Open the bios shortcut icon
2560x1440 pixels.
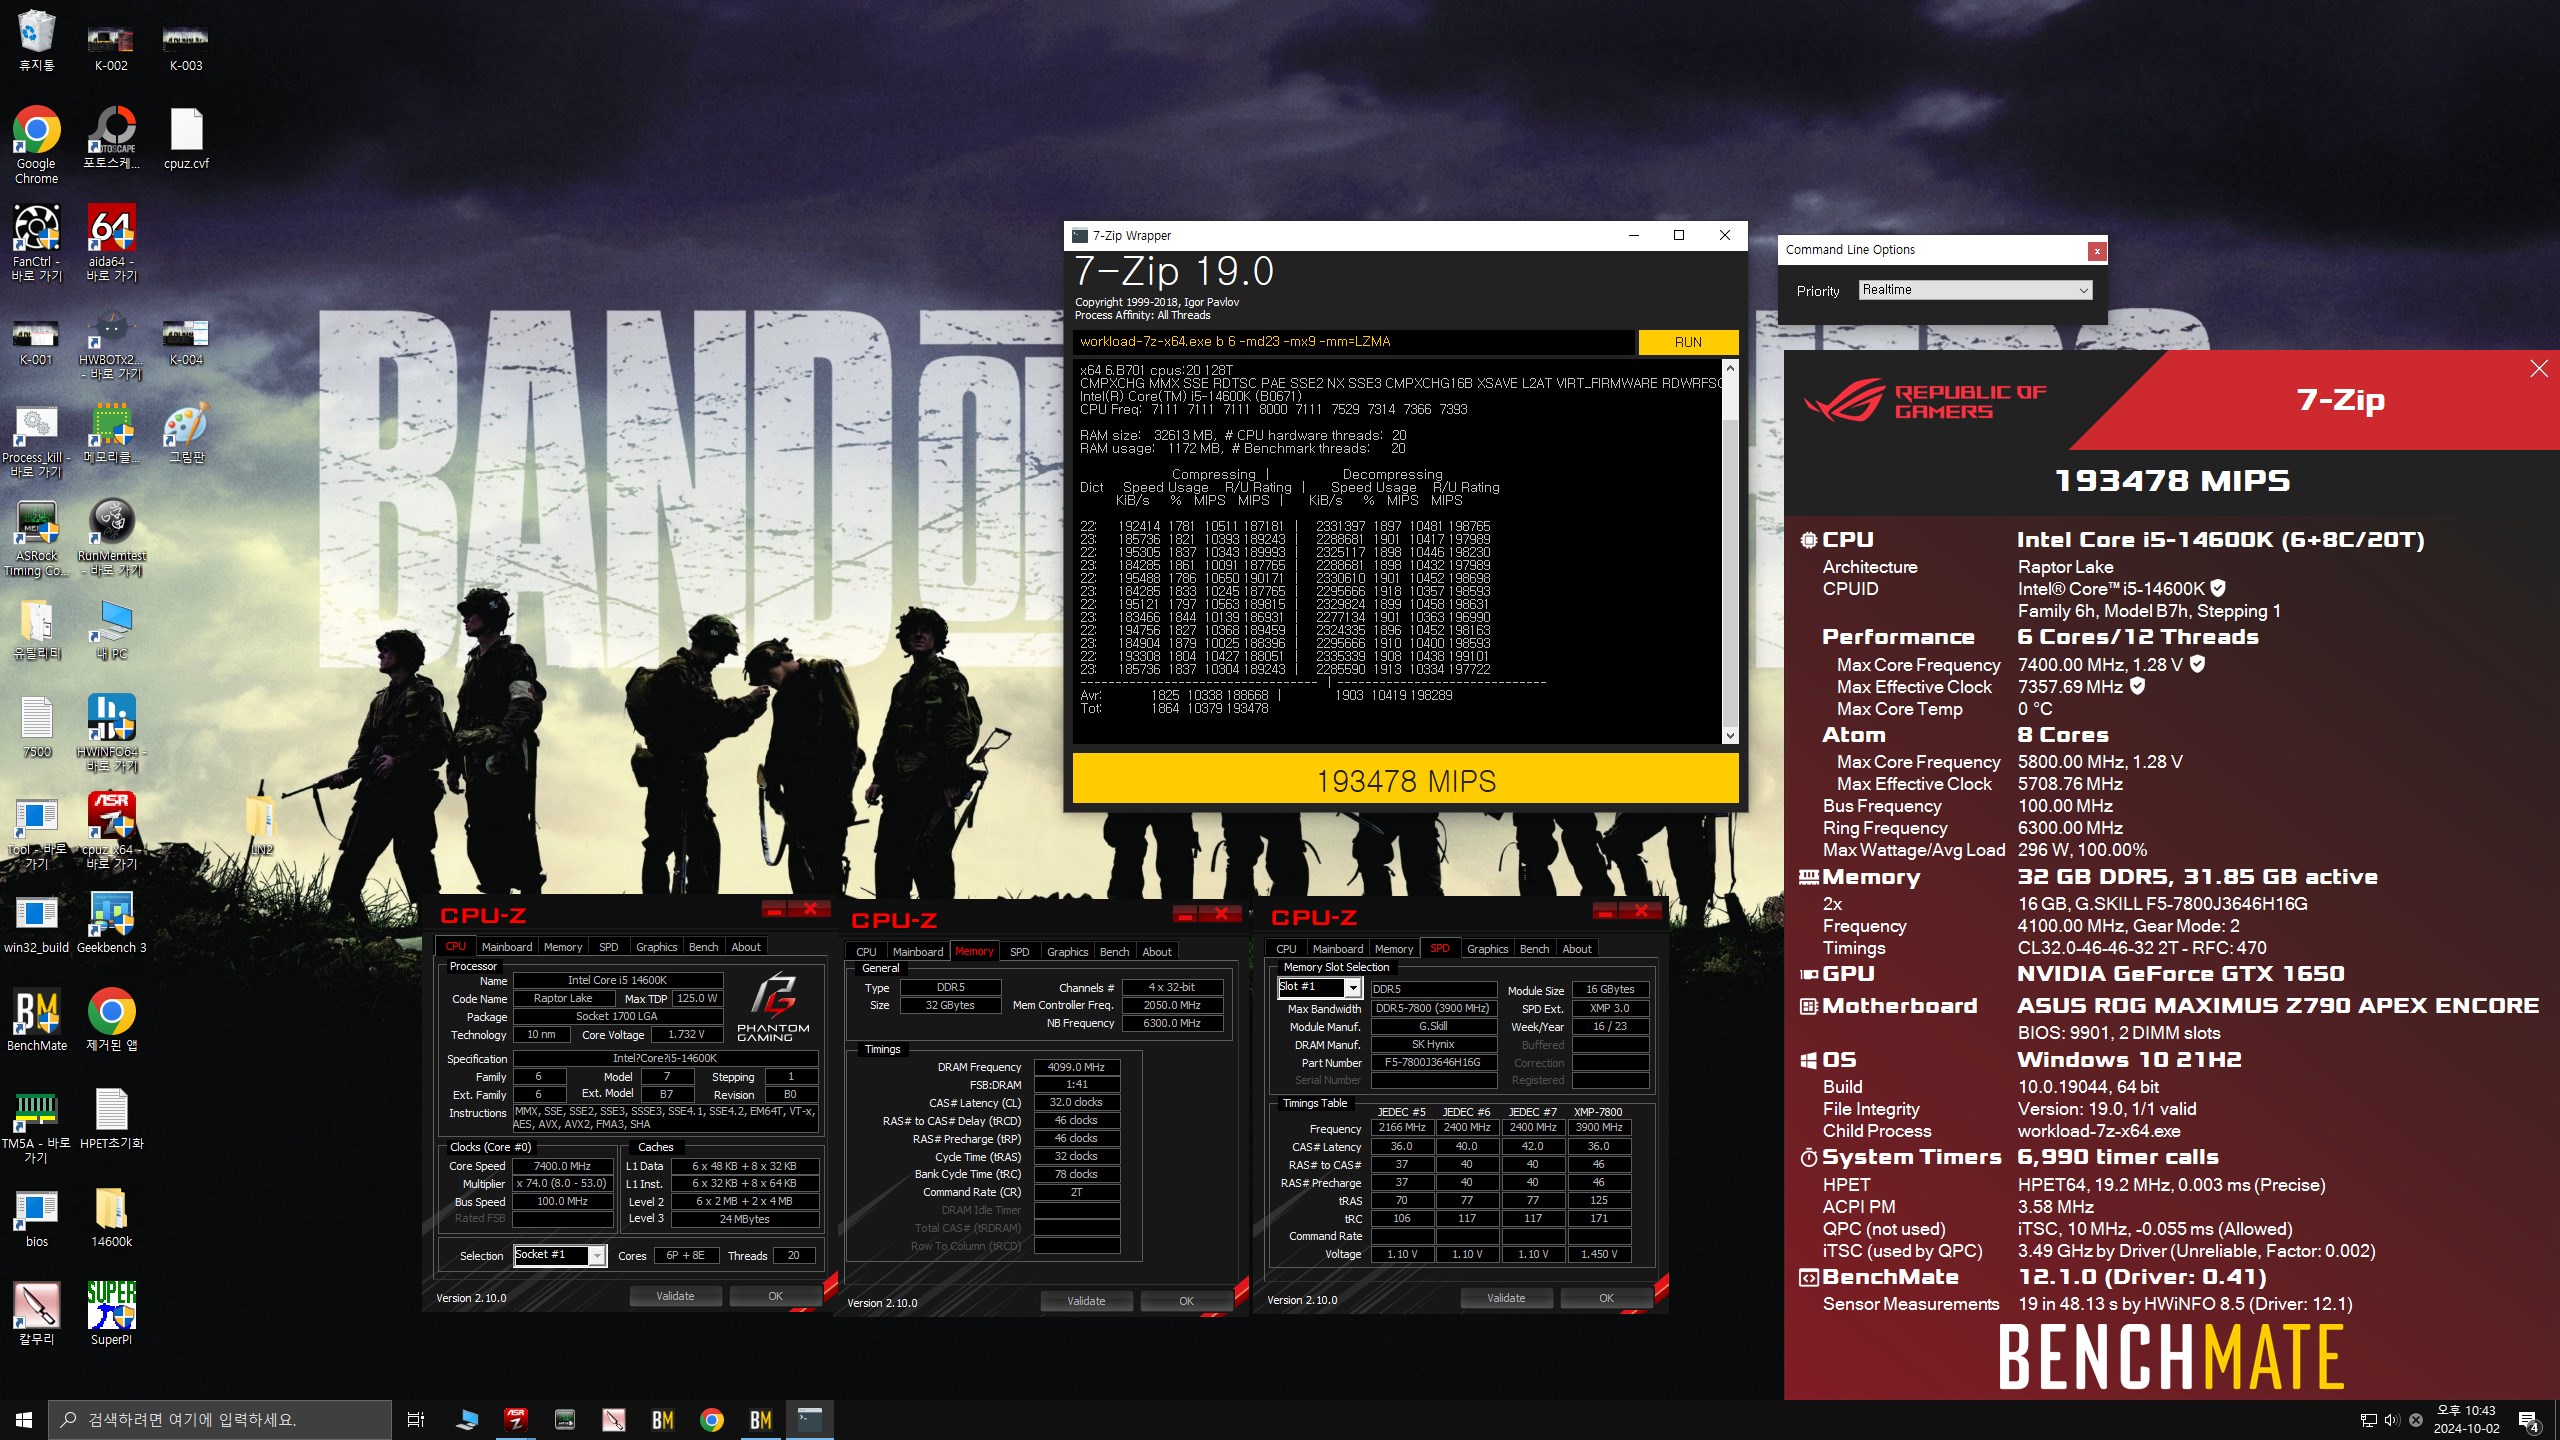point(36,1216)
